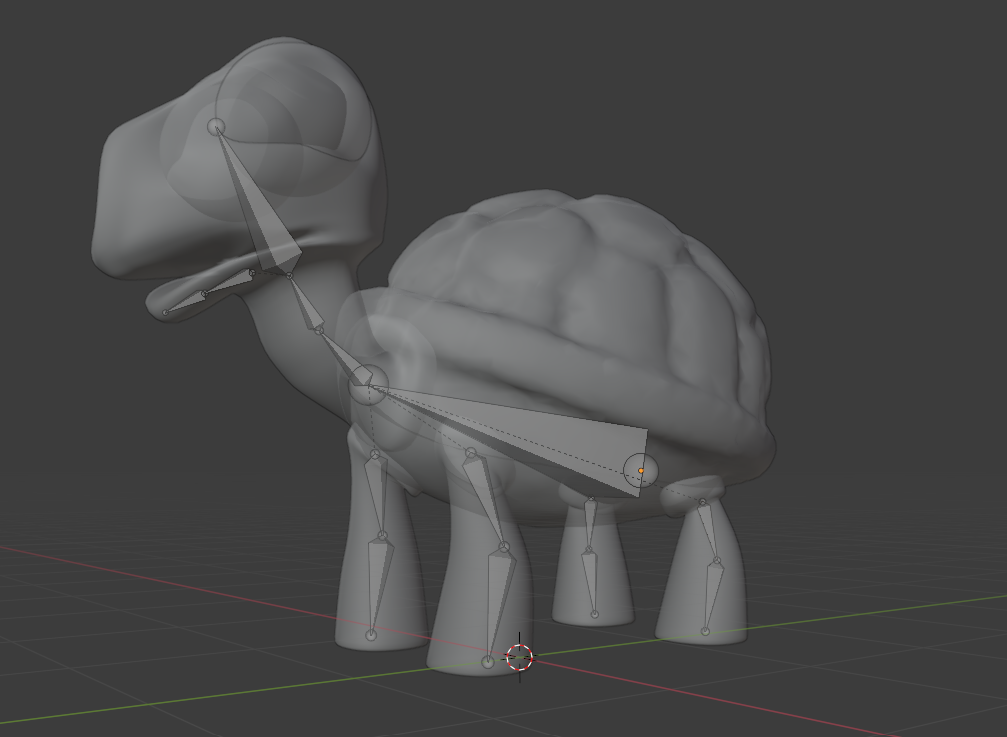The width and height of the screenshot is (1007, 737).
Task: Select the rear jaw bone nearest the neck
Action: (x=228, y=284)
